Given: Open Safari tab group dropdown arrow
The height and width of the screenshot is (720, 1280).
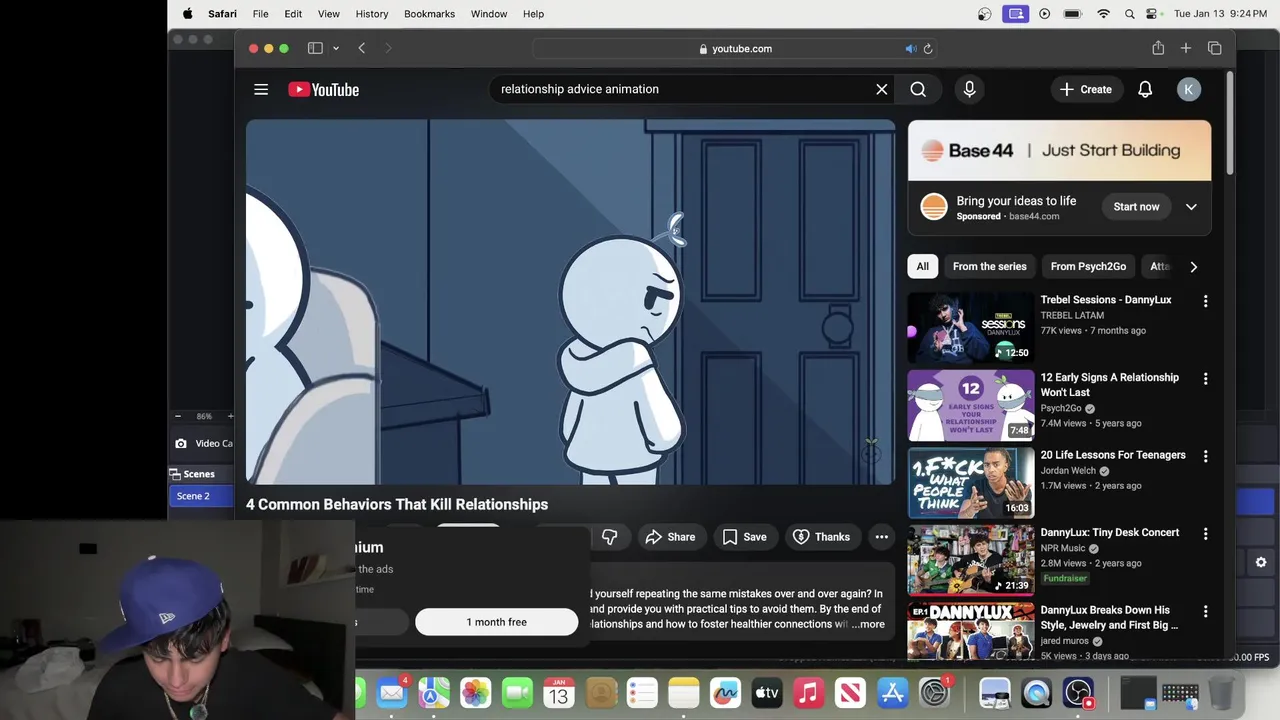Looking at the screenshot, I should coord(336,48).
